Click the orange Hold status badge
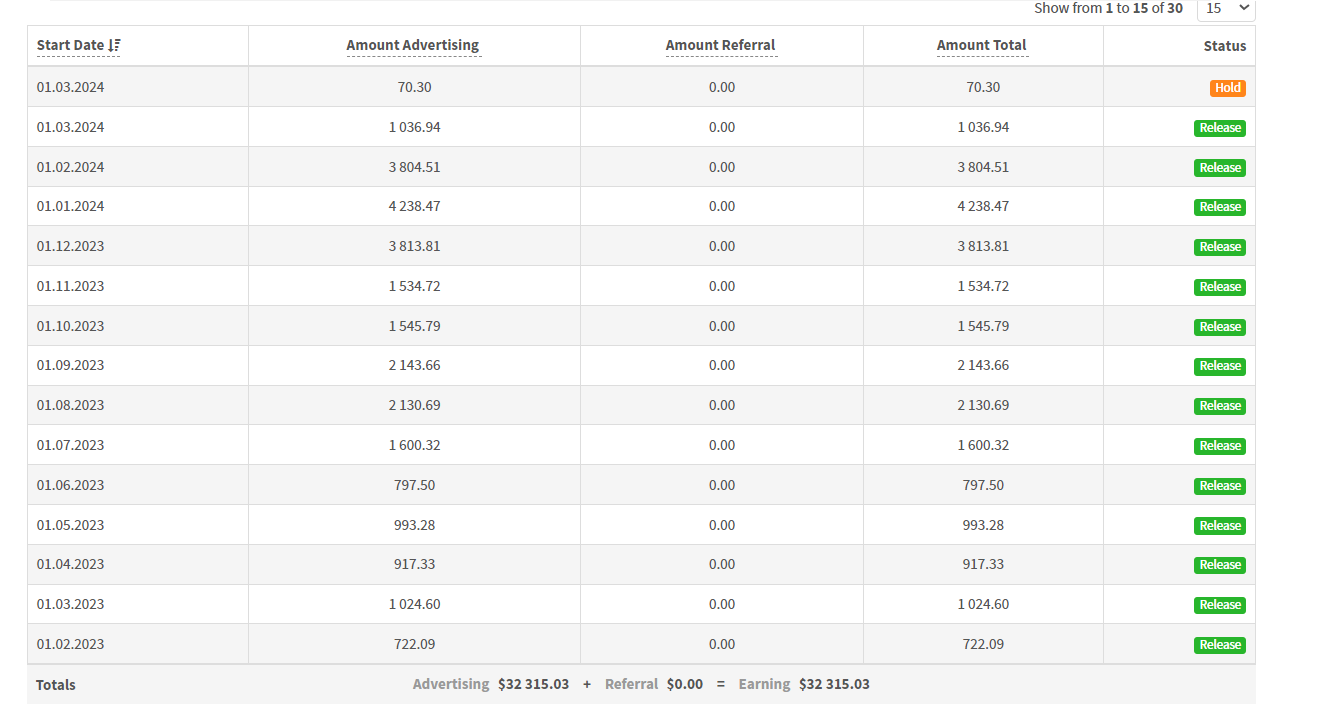The height and width of the screenshot is (718, 1321). point(1227,88)
